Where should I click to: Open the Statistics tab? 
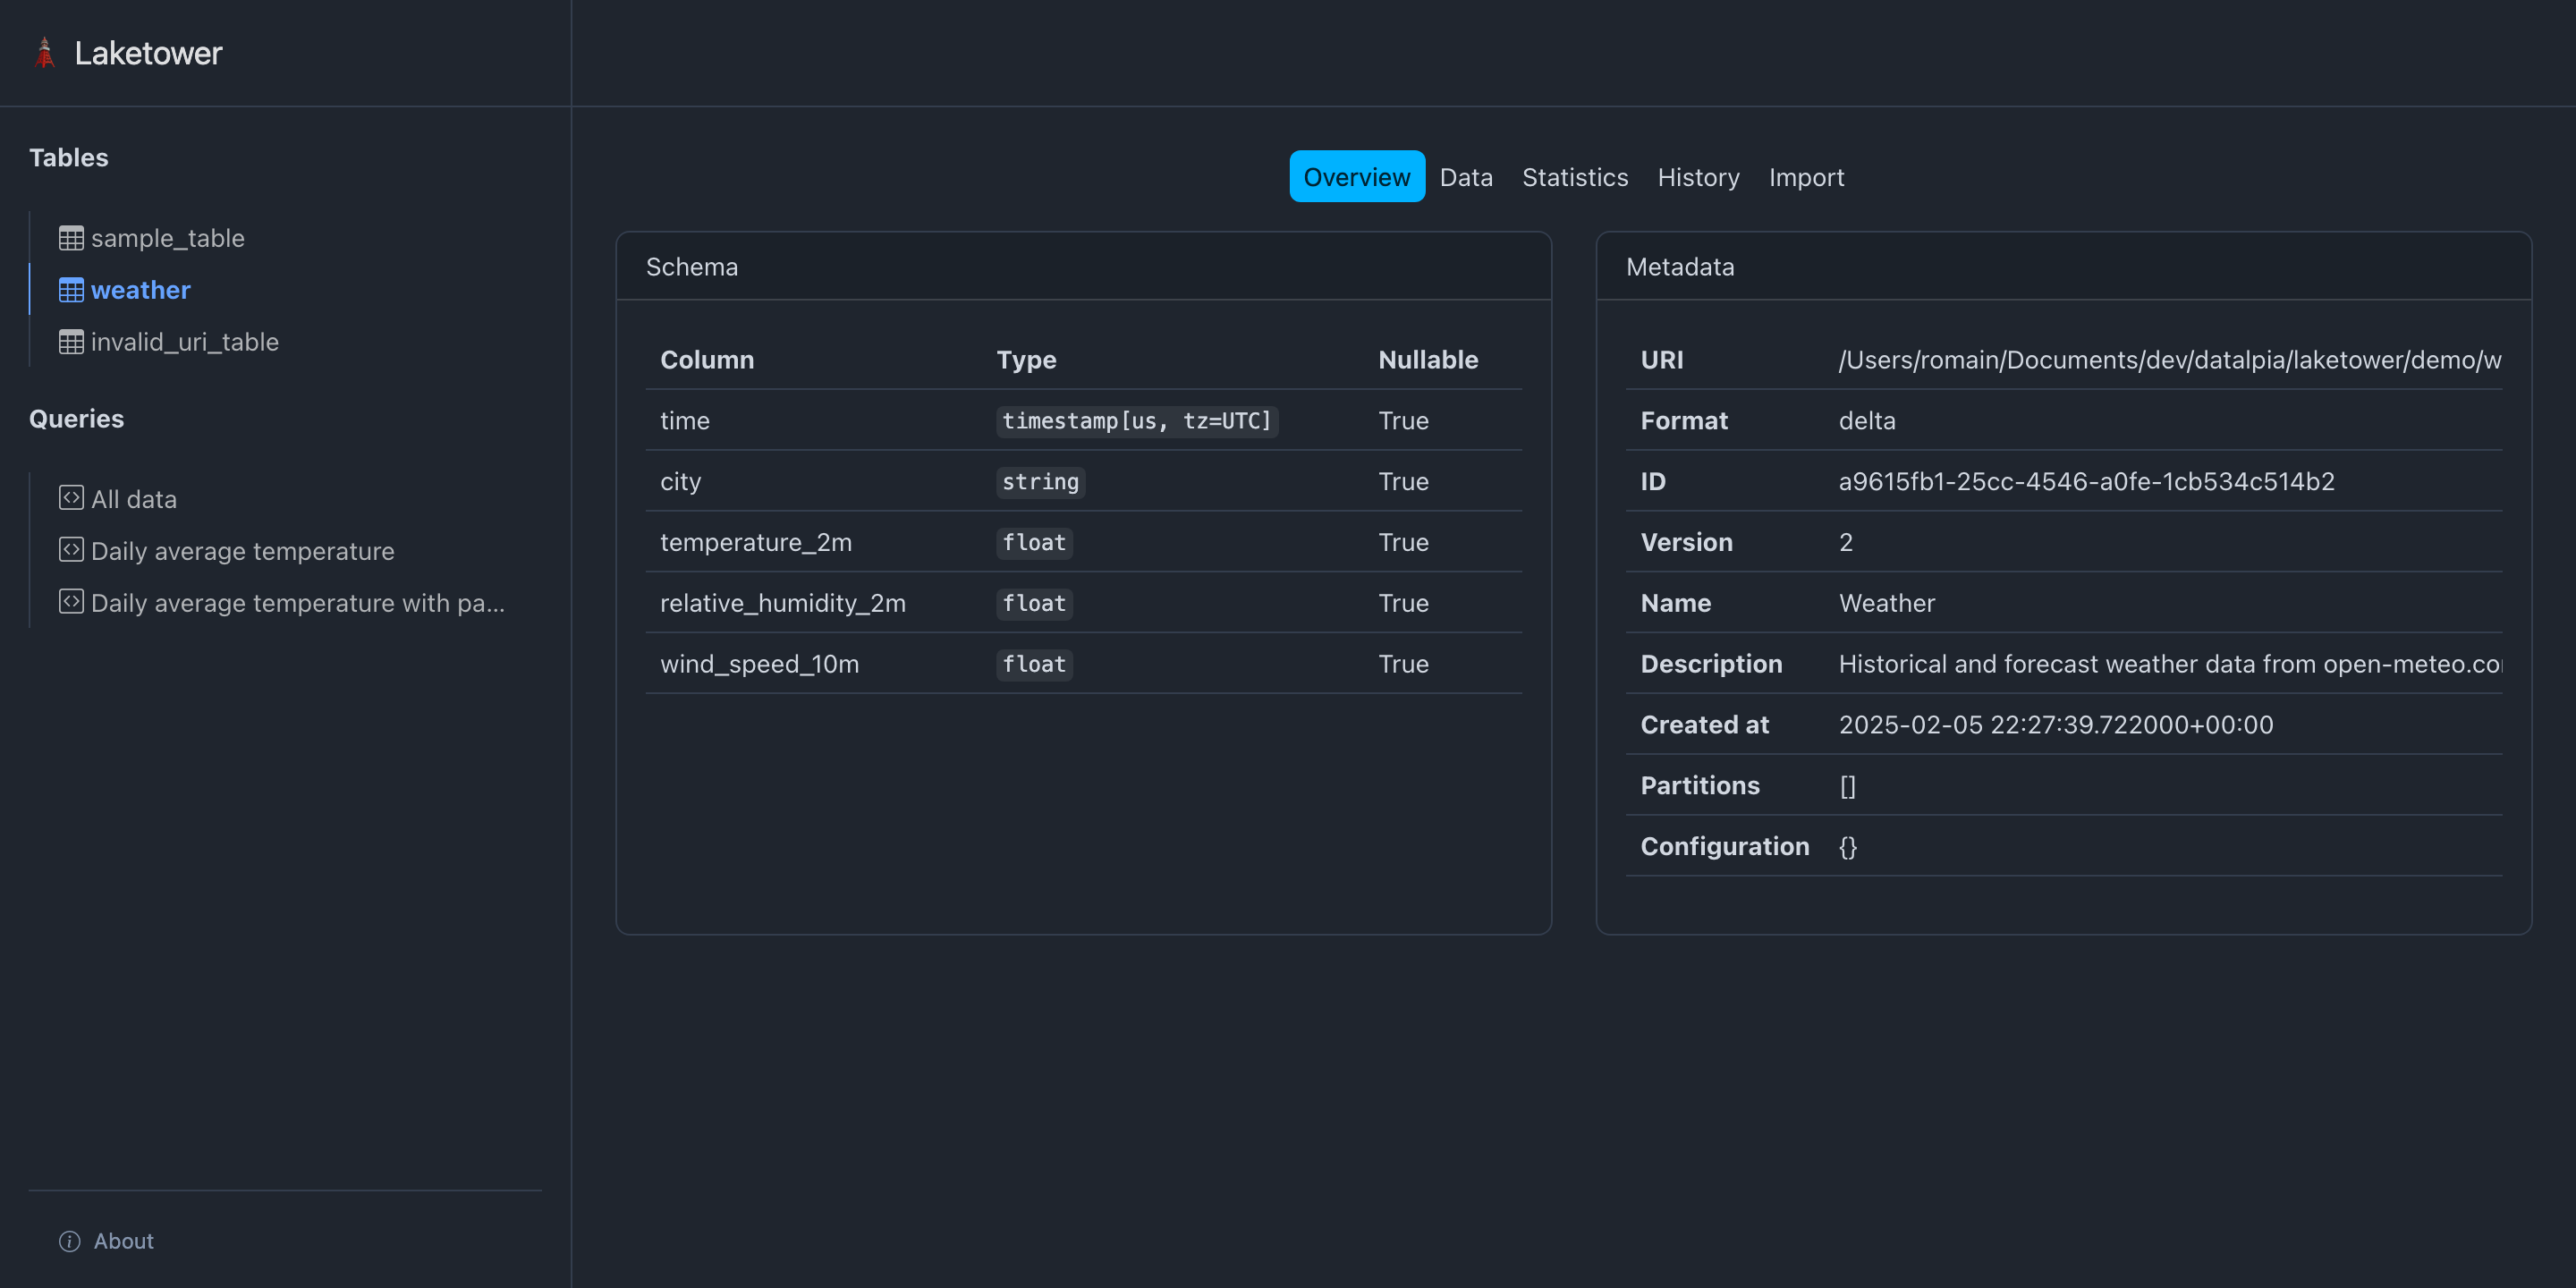click(x=1575, y=177)
